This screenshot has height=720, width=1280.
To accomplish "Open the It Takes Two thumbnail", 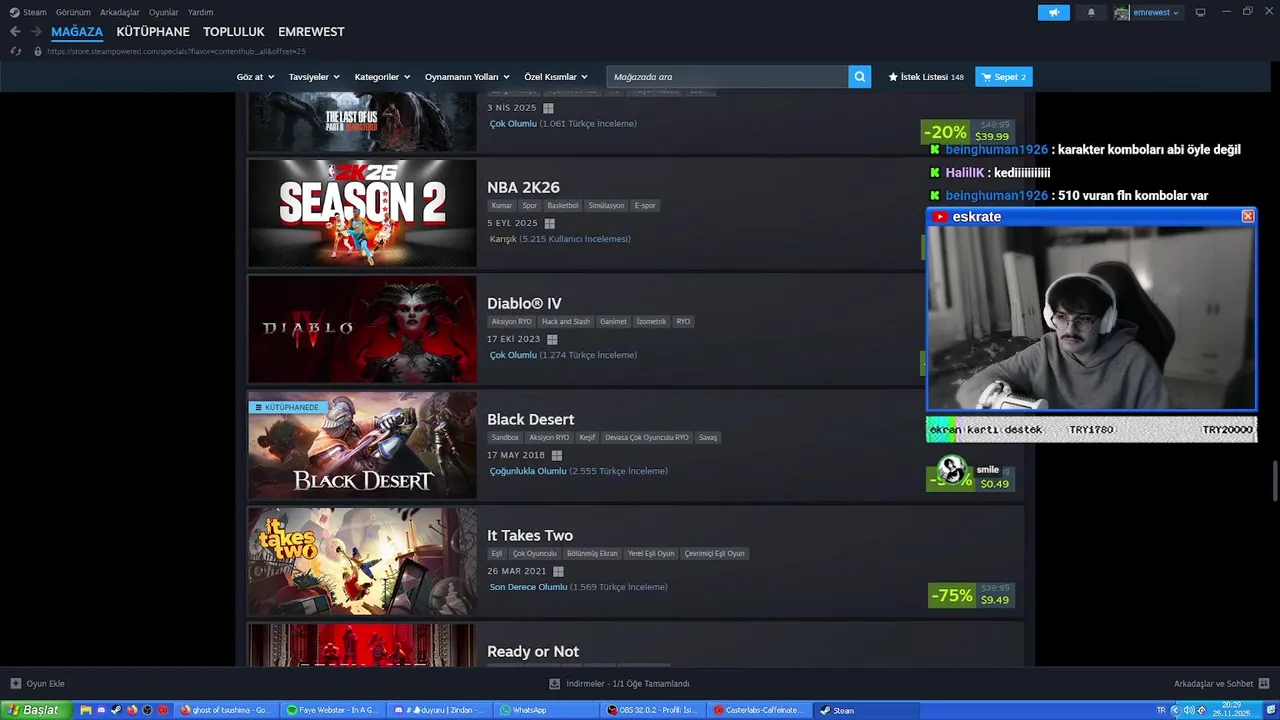I will point(362,561).
